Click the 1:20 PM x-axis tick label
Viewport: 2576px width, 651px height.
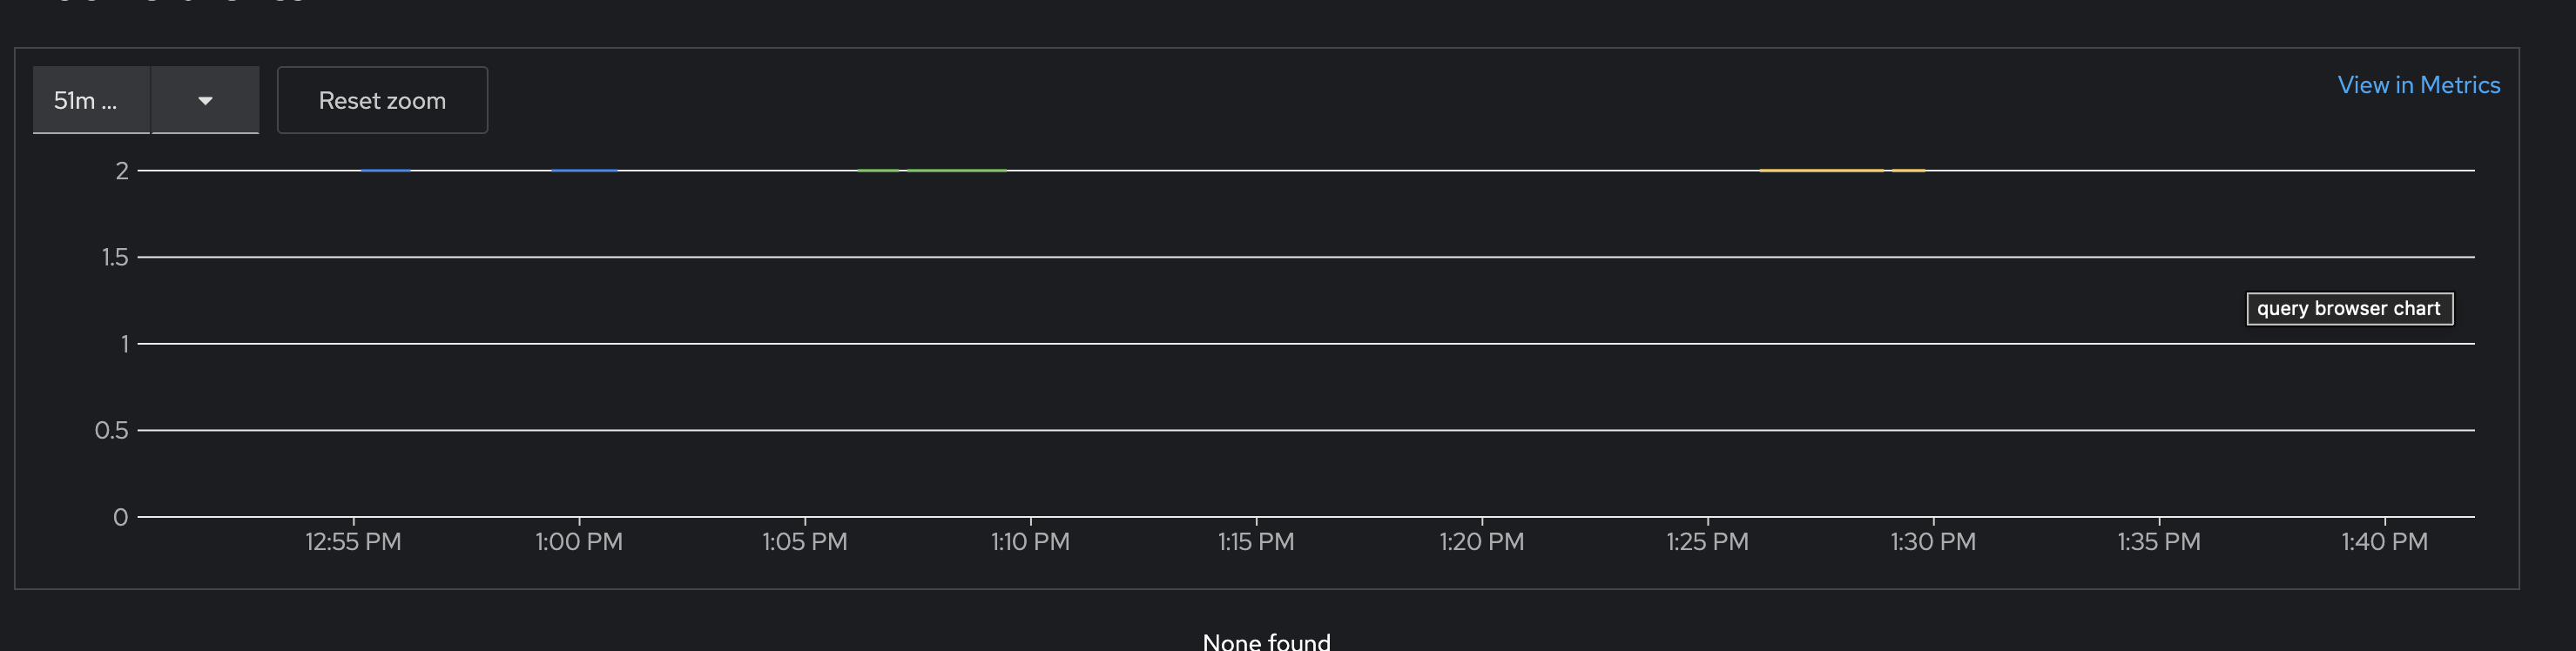pos(1481,542)
